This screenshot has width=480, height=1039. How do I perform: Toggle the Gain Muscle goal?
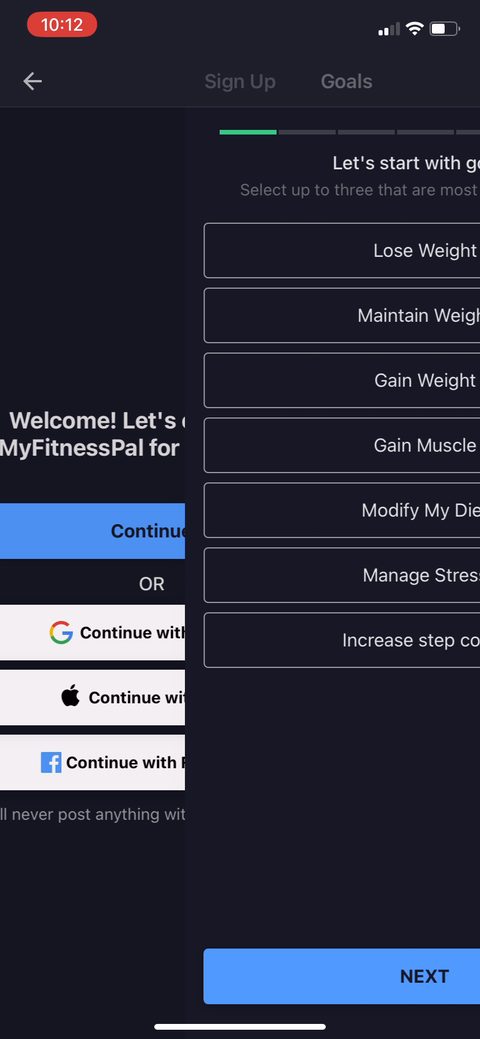coord(342,445)
